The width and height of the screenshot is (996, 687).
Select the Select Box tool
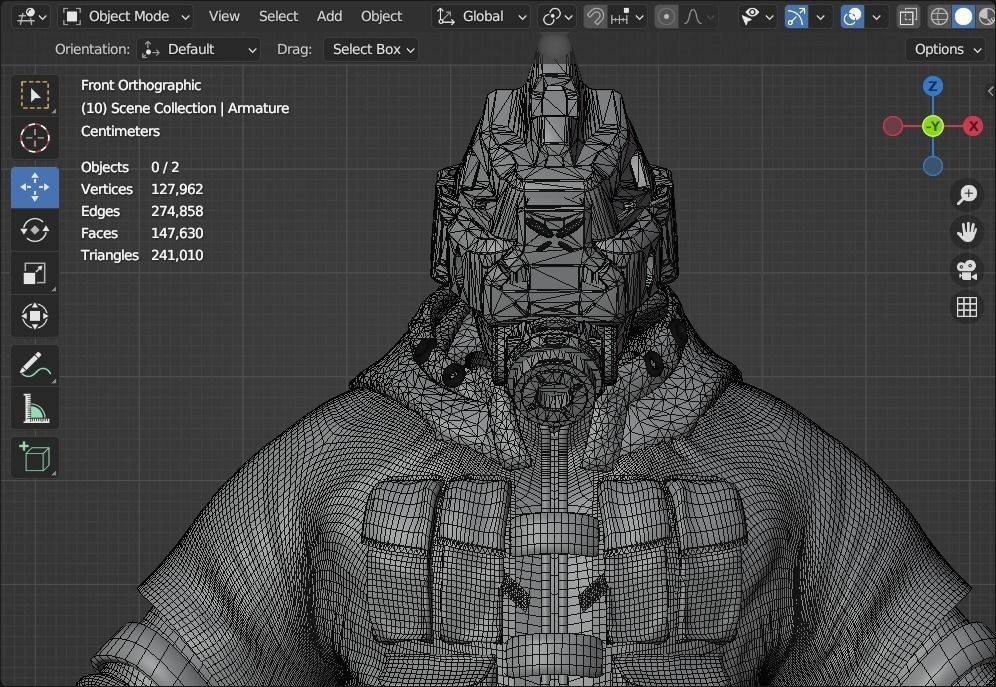[35, 96]
